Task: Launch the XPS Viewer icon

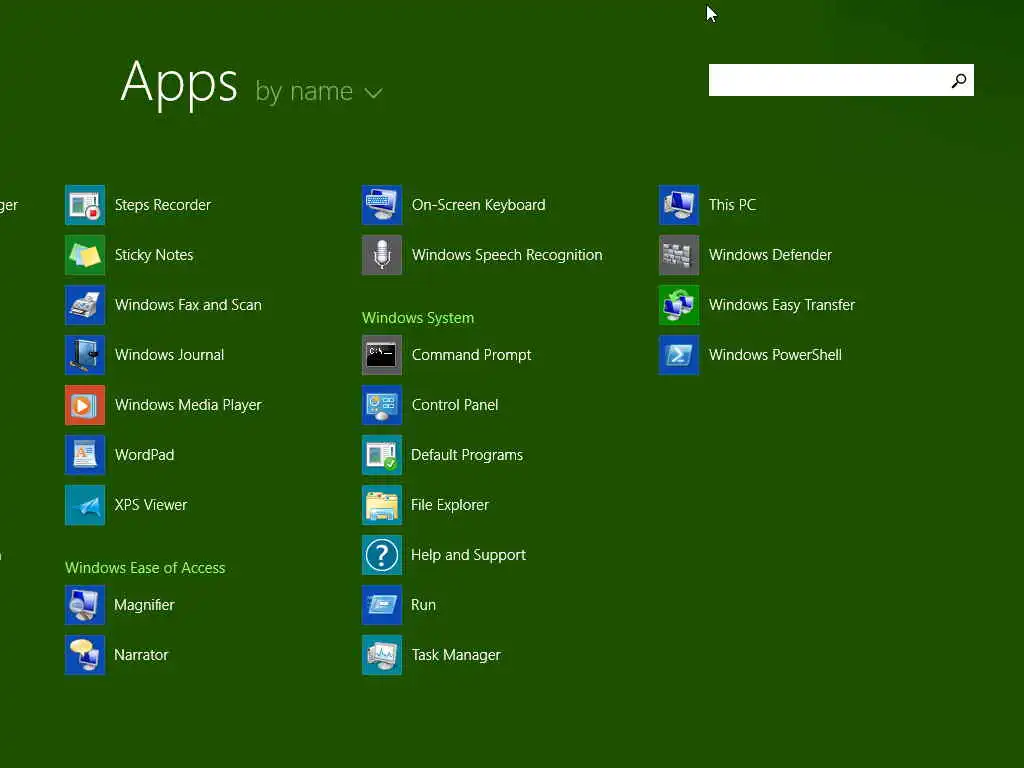Action: 85,505
